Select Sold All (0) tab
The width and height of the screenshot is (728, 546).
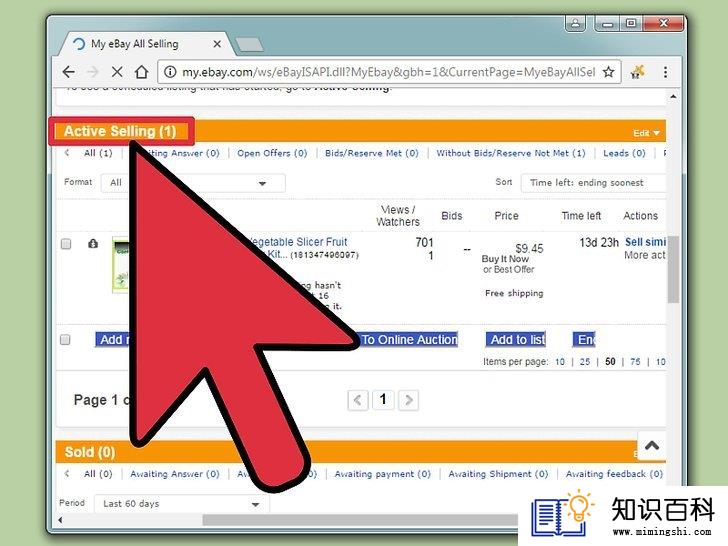click(98, 474)
